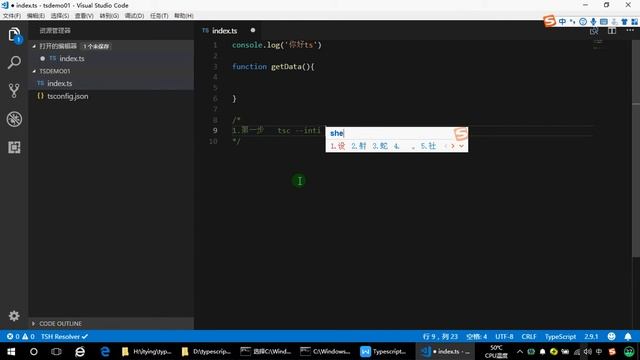Open the Selection (选择) menu
Image resolution: width=640 pixels, height=360 pixels.
[x=60, y=16]
